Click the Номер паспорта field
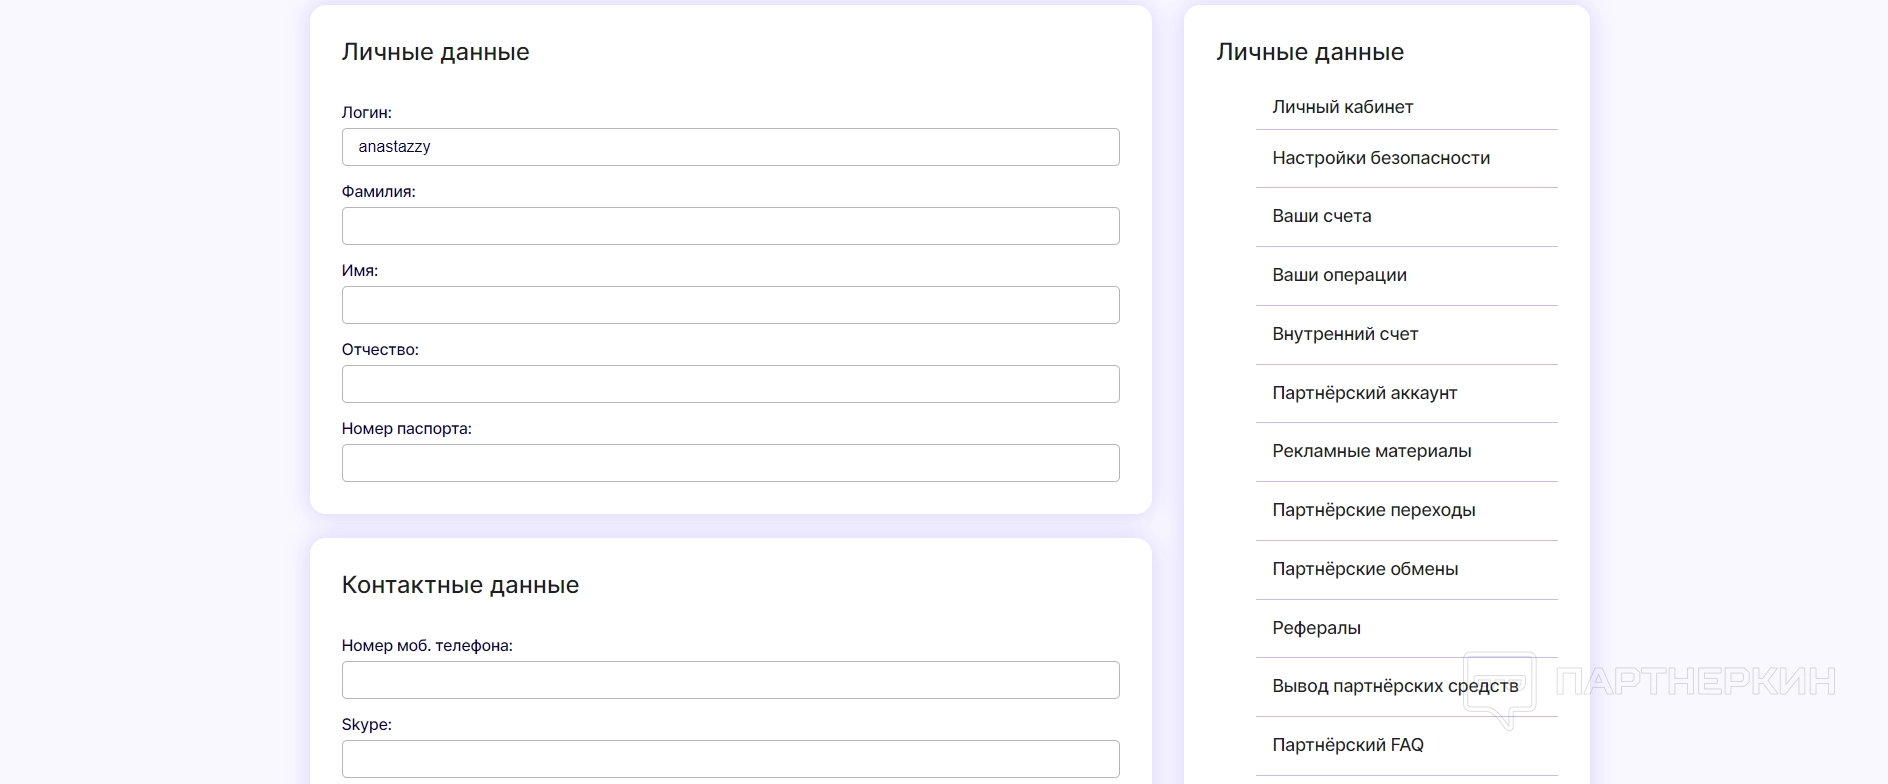Viewport: 1888px width, 784px height. click(x=730, y=463)
